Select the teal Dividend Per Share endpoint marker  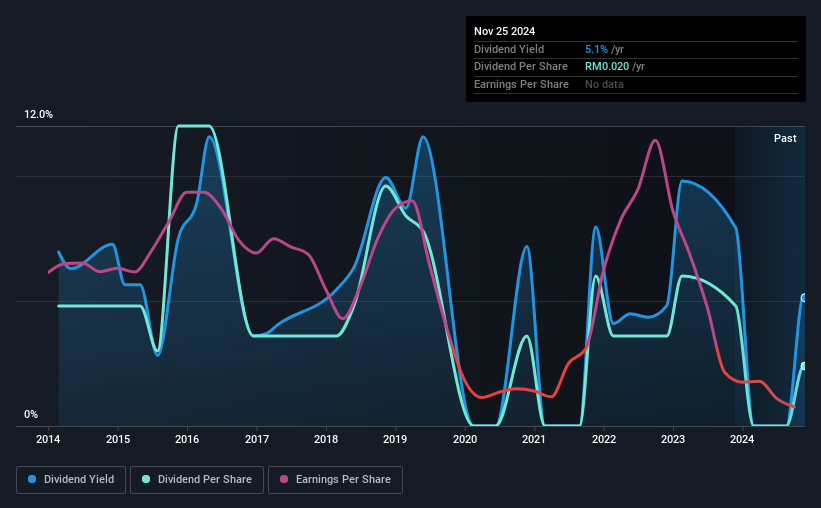click(x=804, y=366)
